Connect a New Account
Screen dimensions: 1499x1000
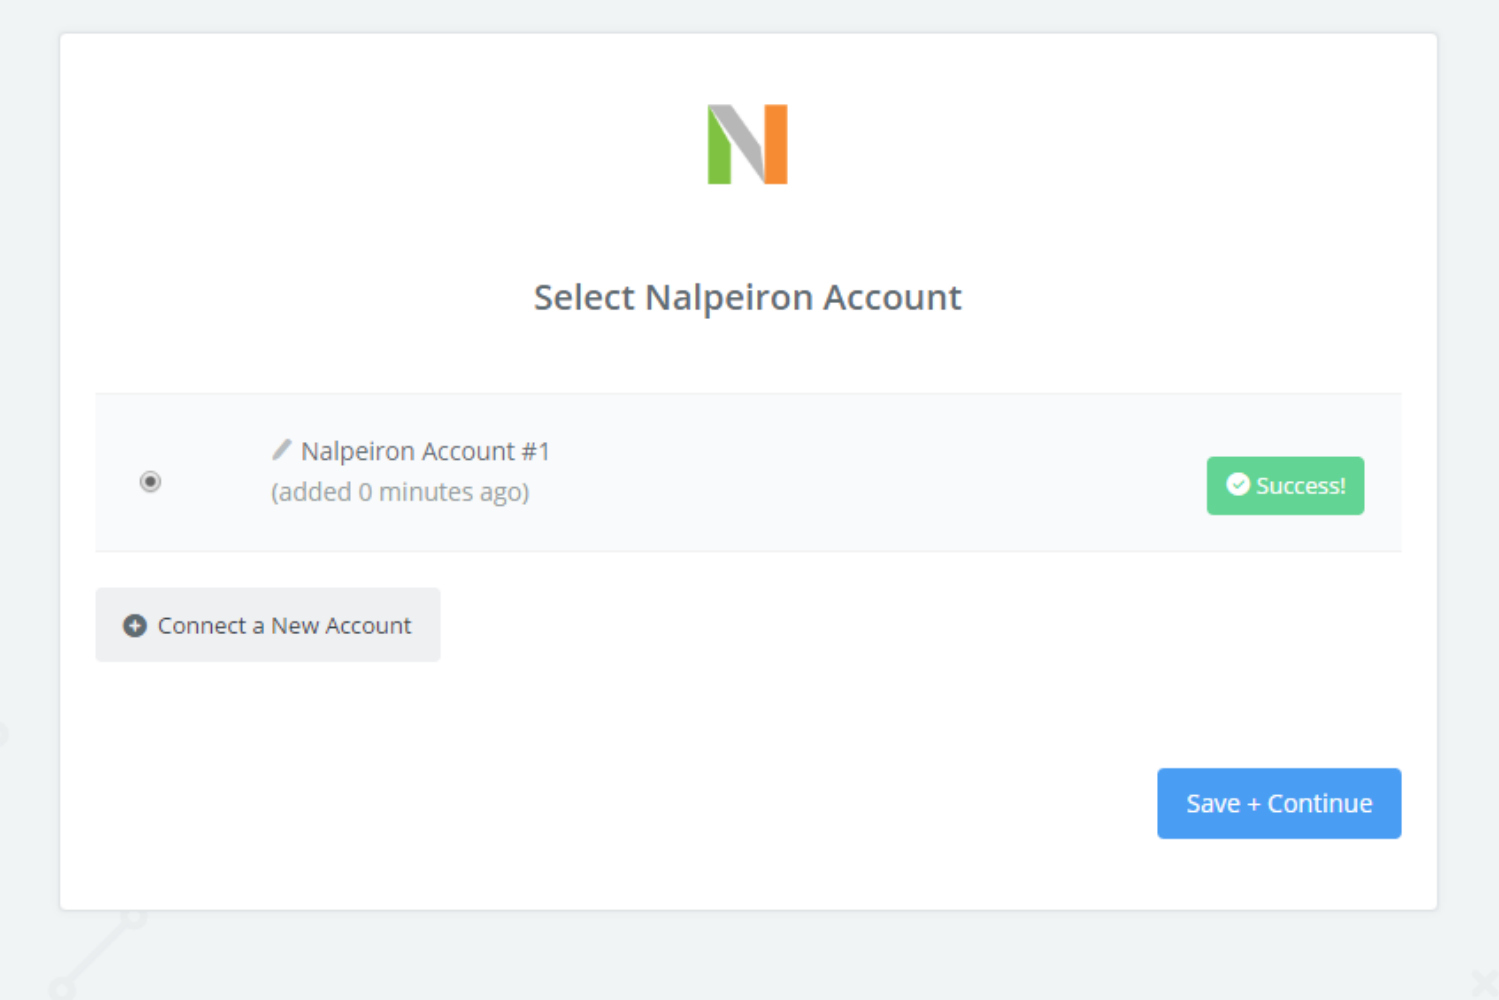point(268,625)
